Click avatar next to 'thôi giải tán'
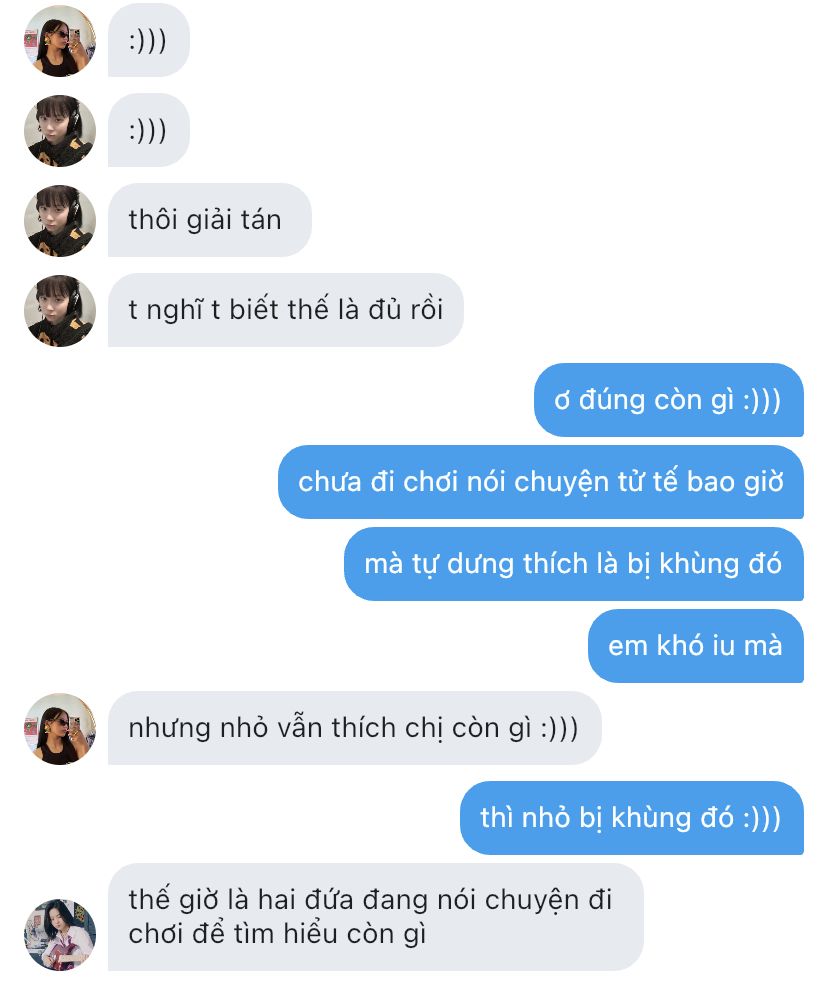Screen dimensions: 828x981 click(59, 221)
